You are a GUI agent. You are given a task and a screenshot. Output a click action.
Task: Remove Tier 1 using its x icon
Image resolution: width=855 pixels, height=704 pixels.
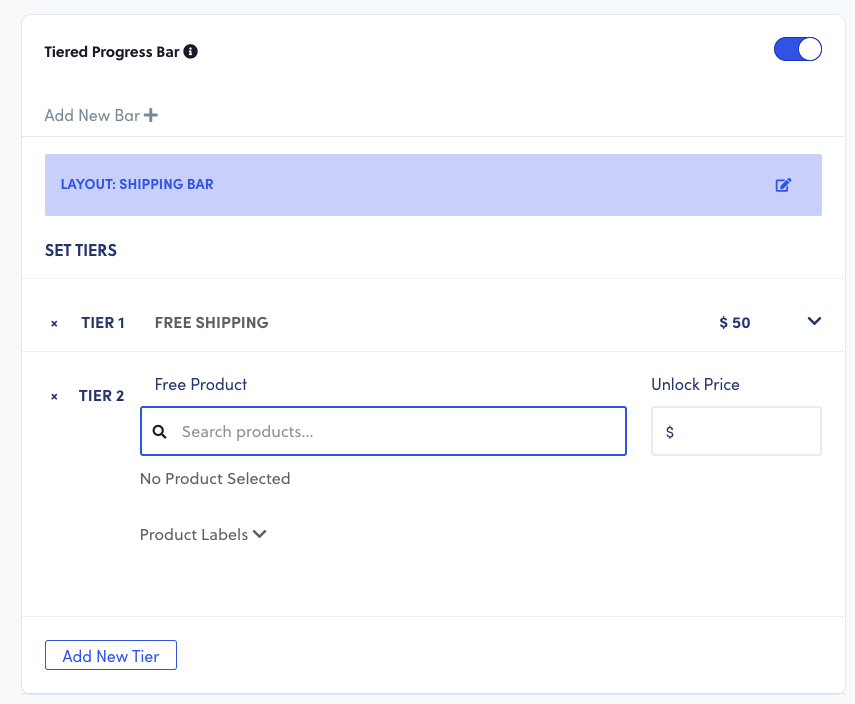54,323
